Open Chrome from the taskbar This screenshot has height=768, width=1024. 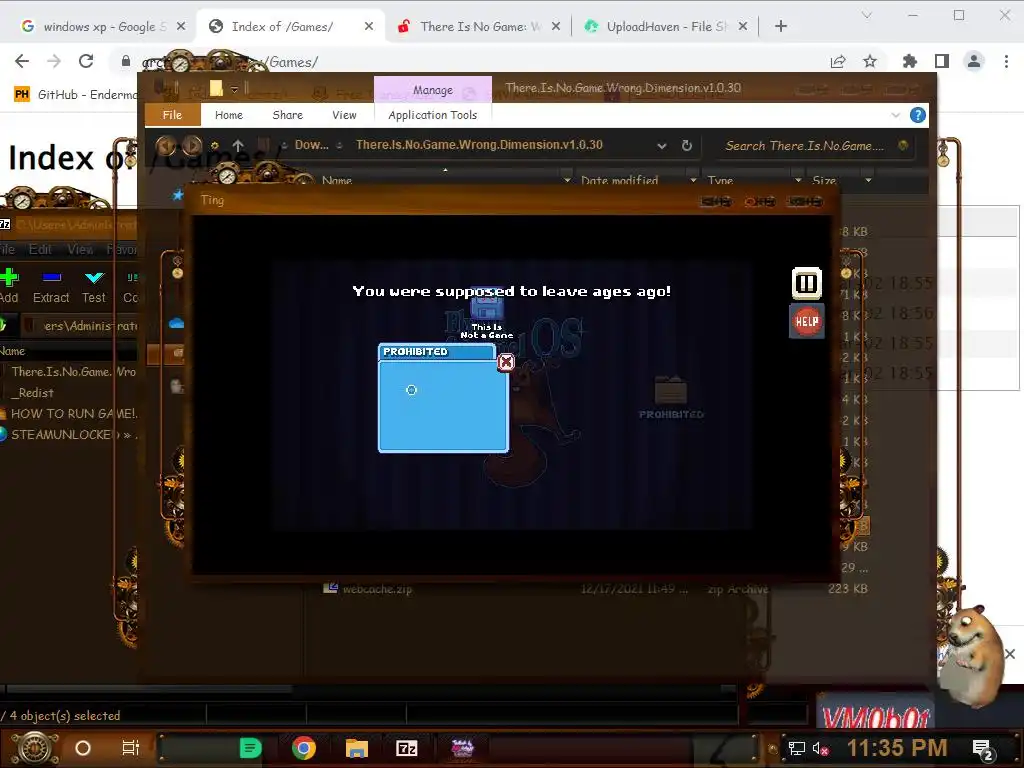pyautogui.click(x=304, y=748)
